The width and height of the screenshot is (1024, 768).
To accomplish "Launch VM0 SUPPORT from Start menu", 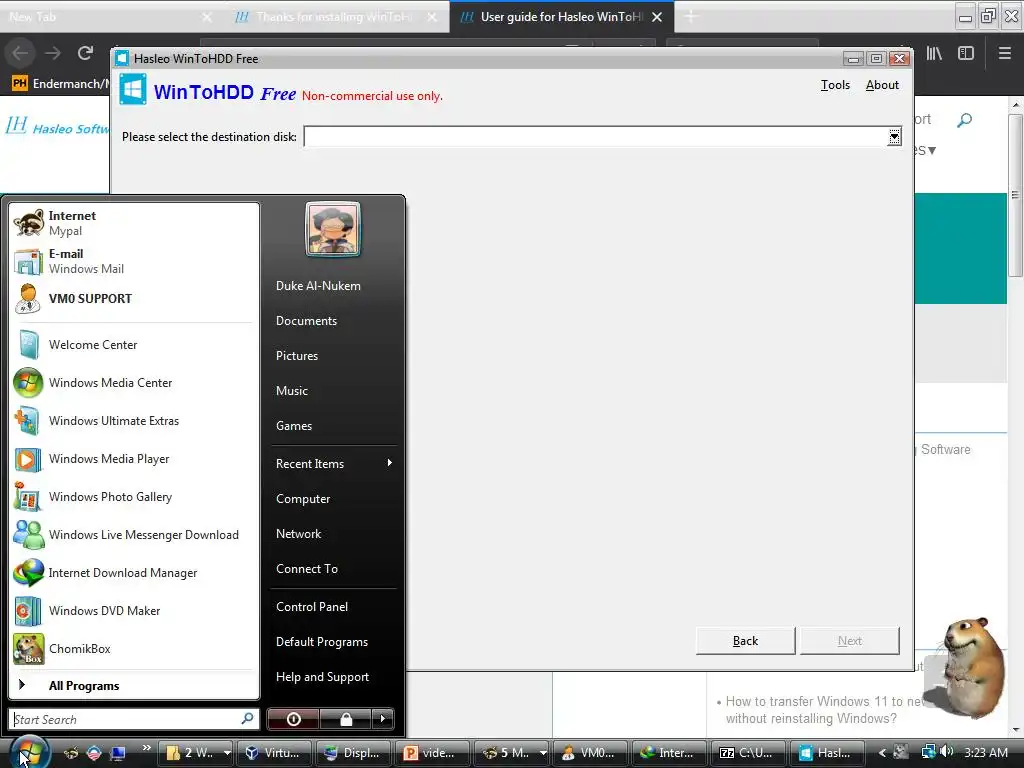I will point(133,298).
